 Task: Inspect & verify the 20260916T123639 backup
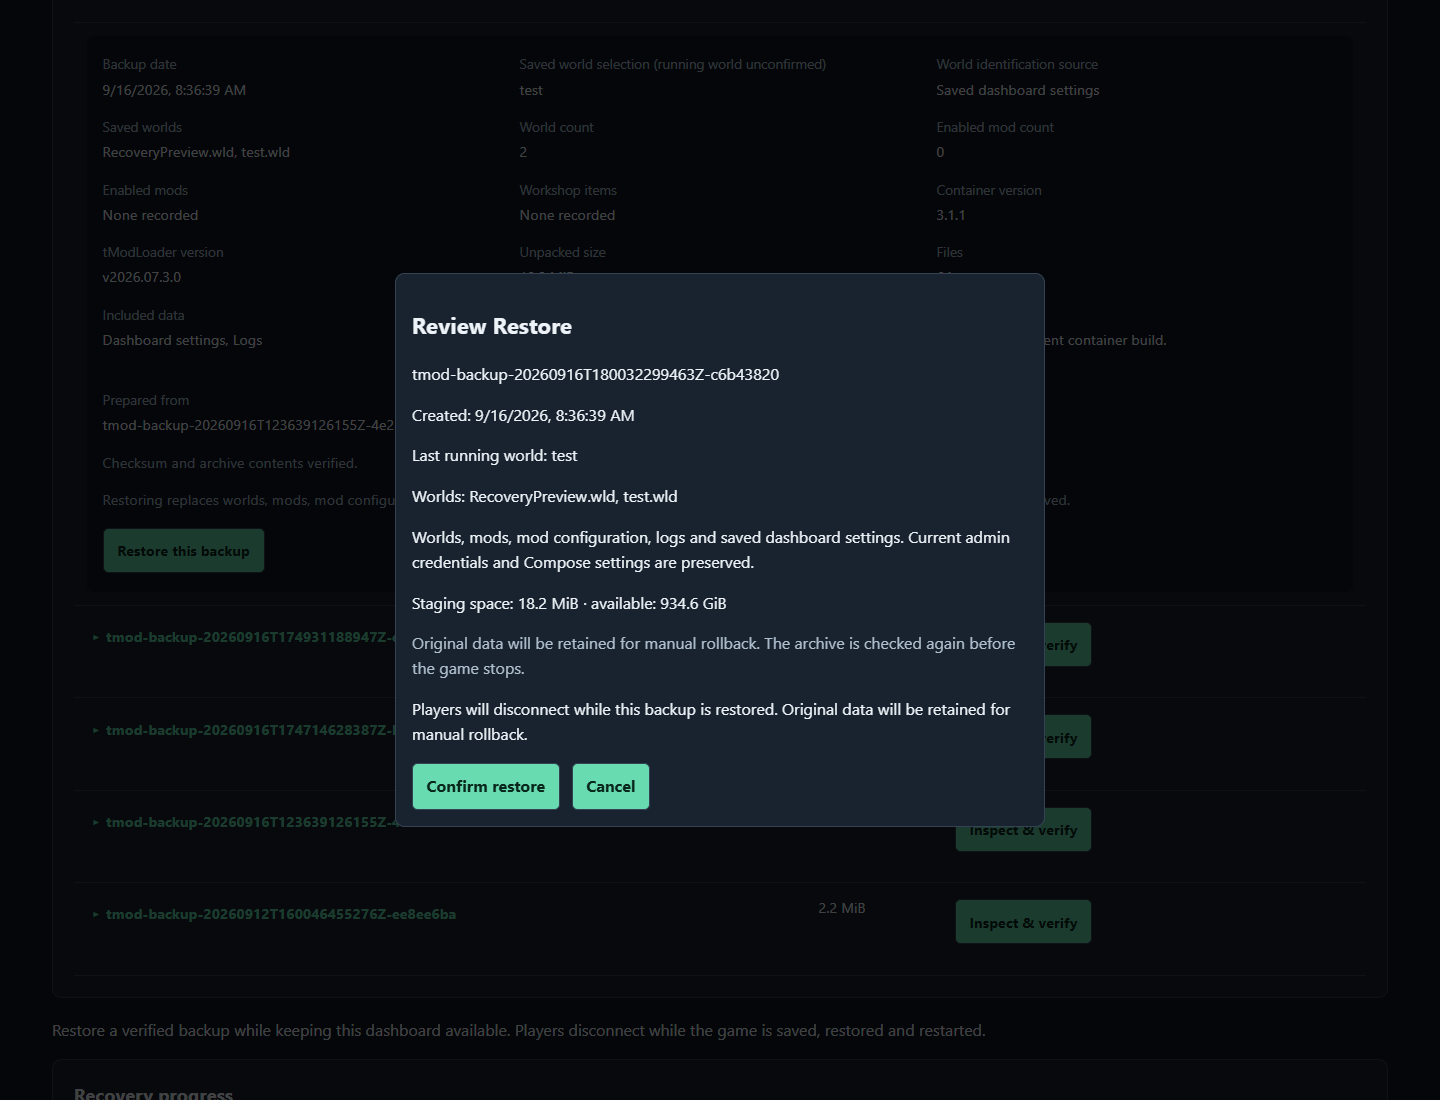point(1023,830)
